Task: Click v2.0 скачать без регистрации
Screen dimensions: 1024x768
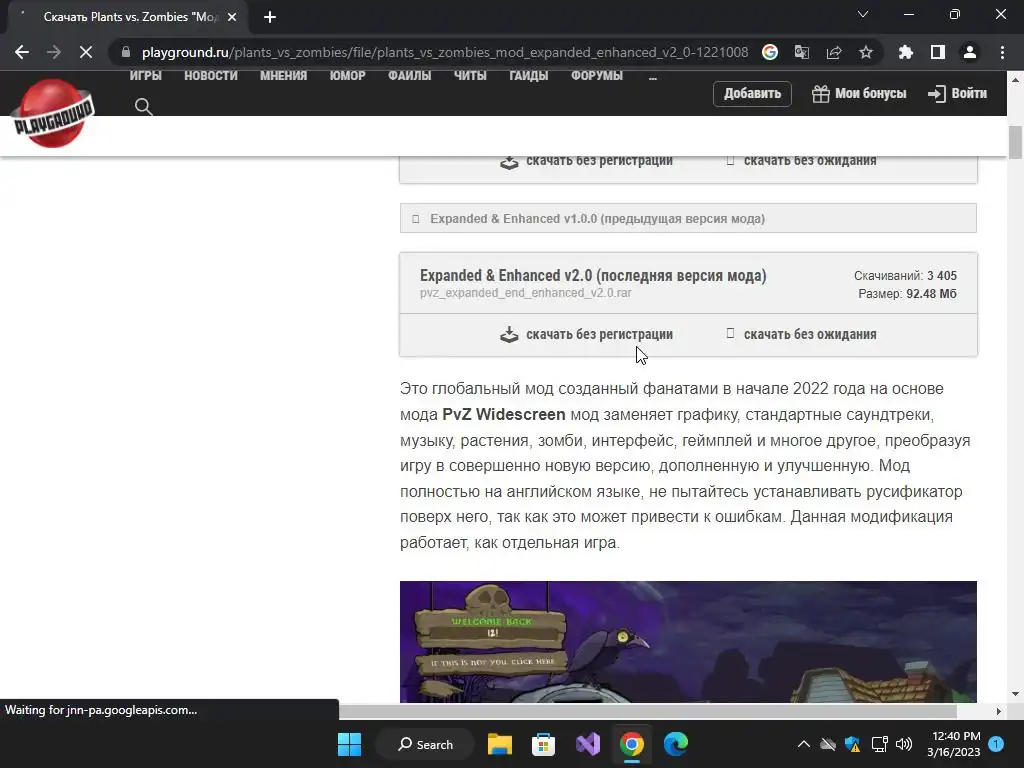Action: point(600,334)
